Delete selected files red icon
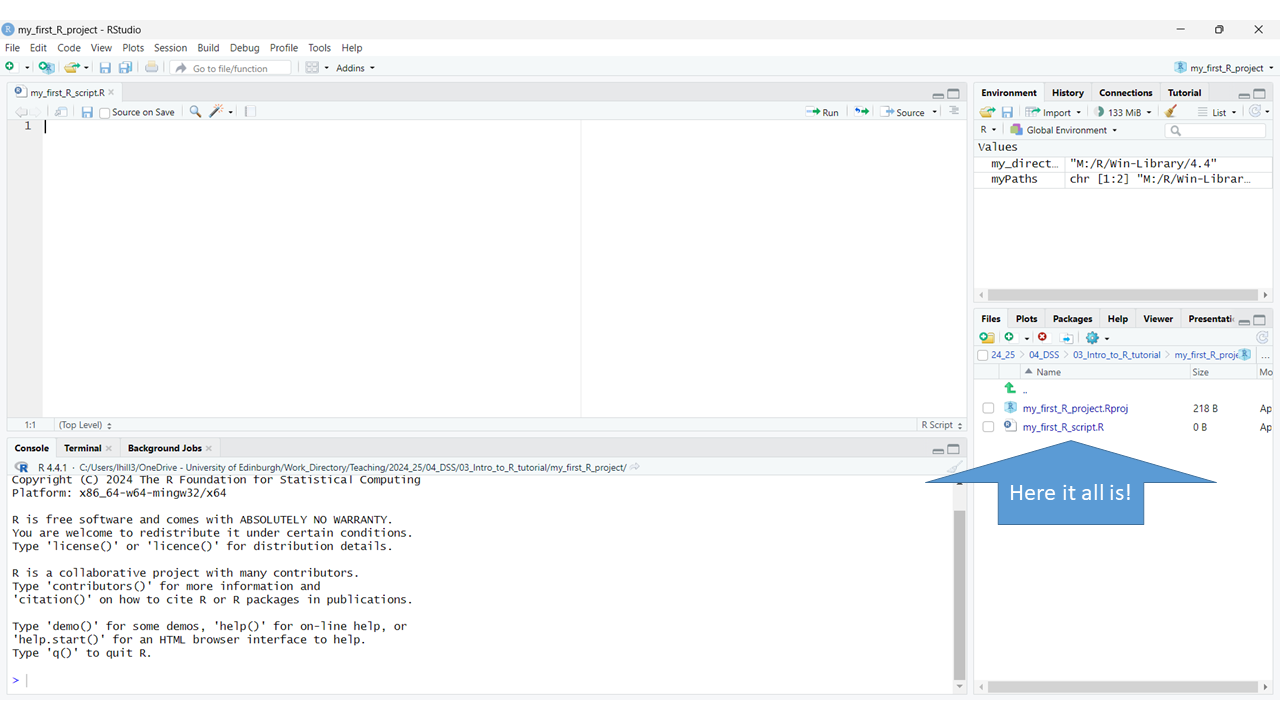The image size is (1280, 720). (1042, 338)
